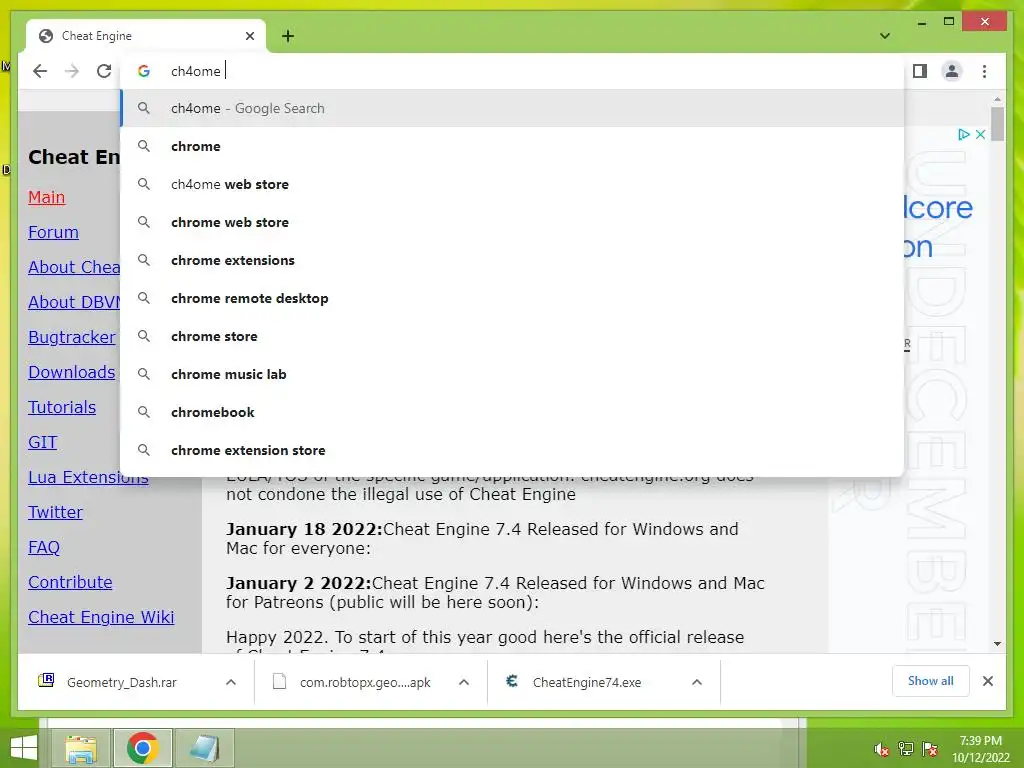This screenshot has width=1024, height=768.
Task: Open the Twitter link
Action: click(x=56, y=512)
